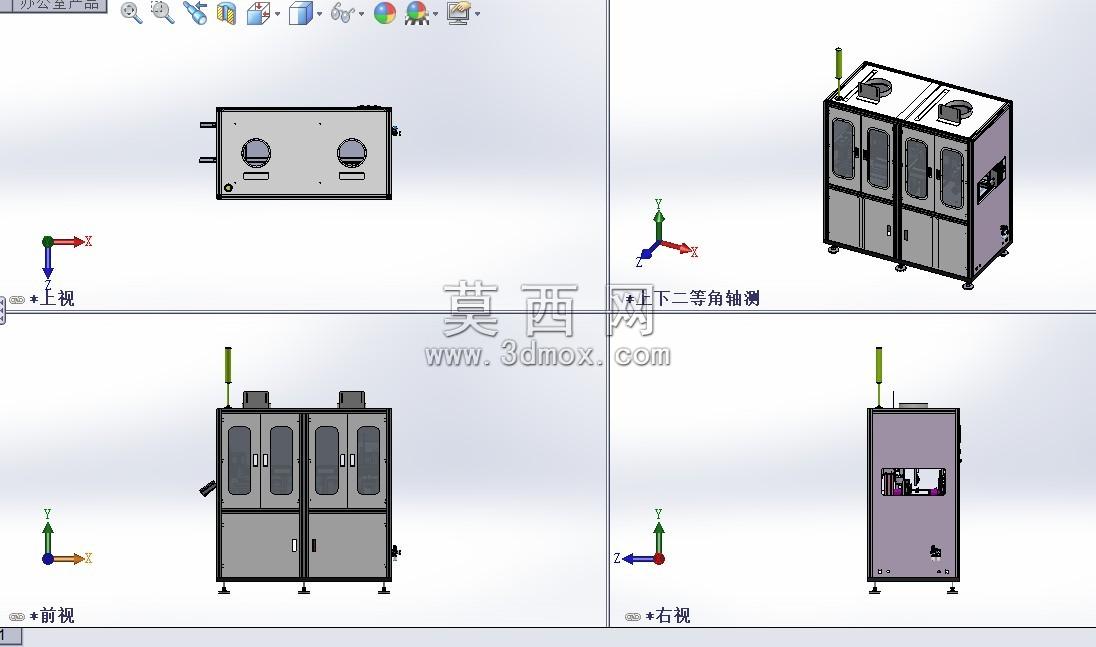Click the Previous View icon

point(195,13)
